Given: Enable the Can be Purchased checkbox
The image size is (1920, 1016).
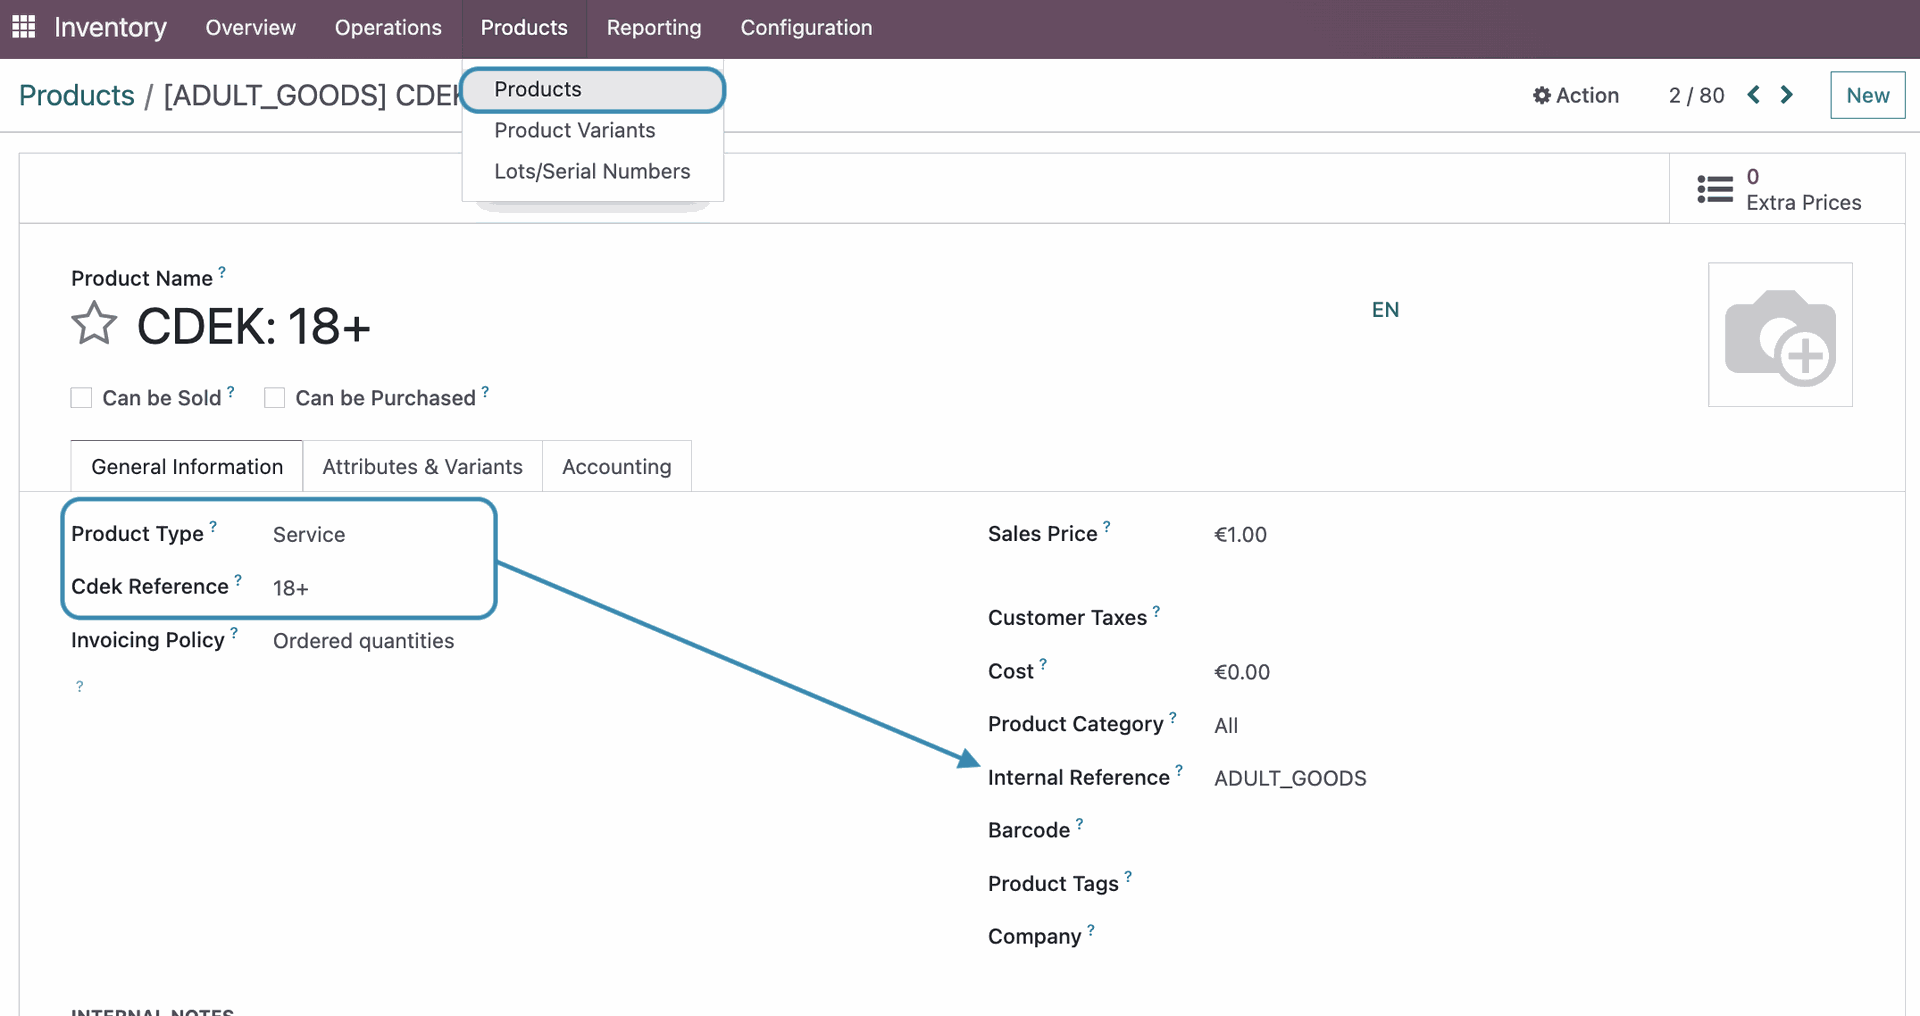Looking at the screenshot, I should (x=275, y=398).
